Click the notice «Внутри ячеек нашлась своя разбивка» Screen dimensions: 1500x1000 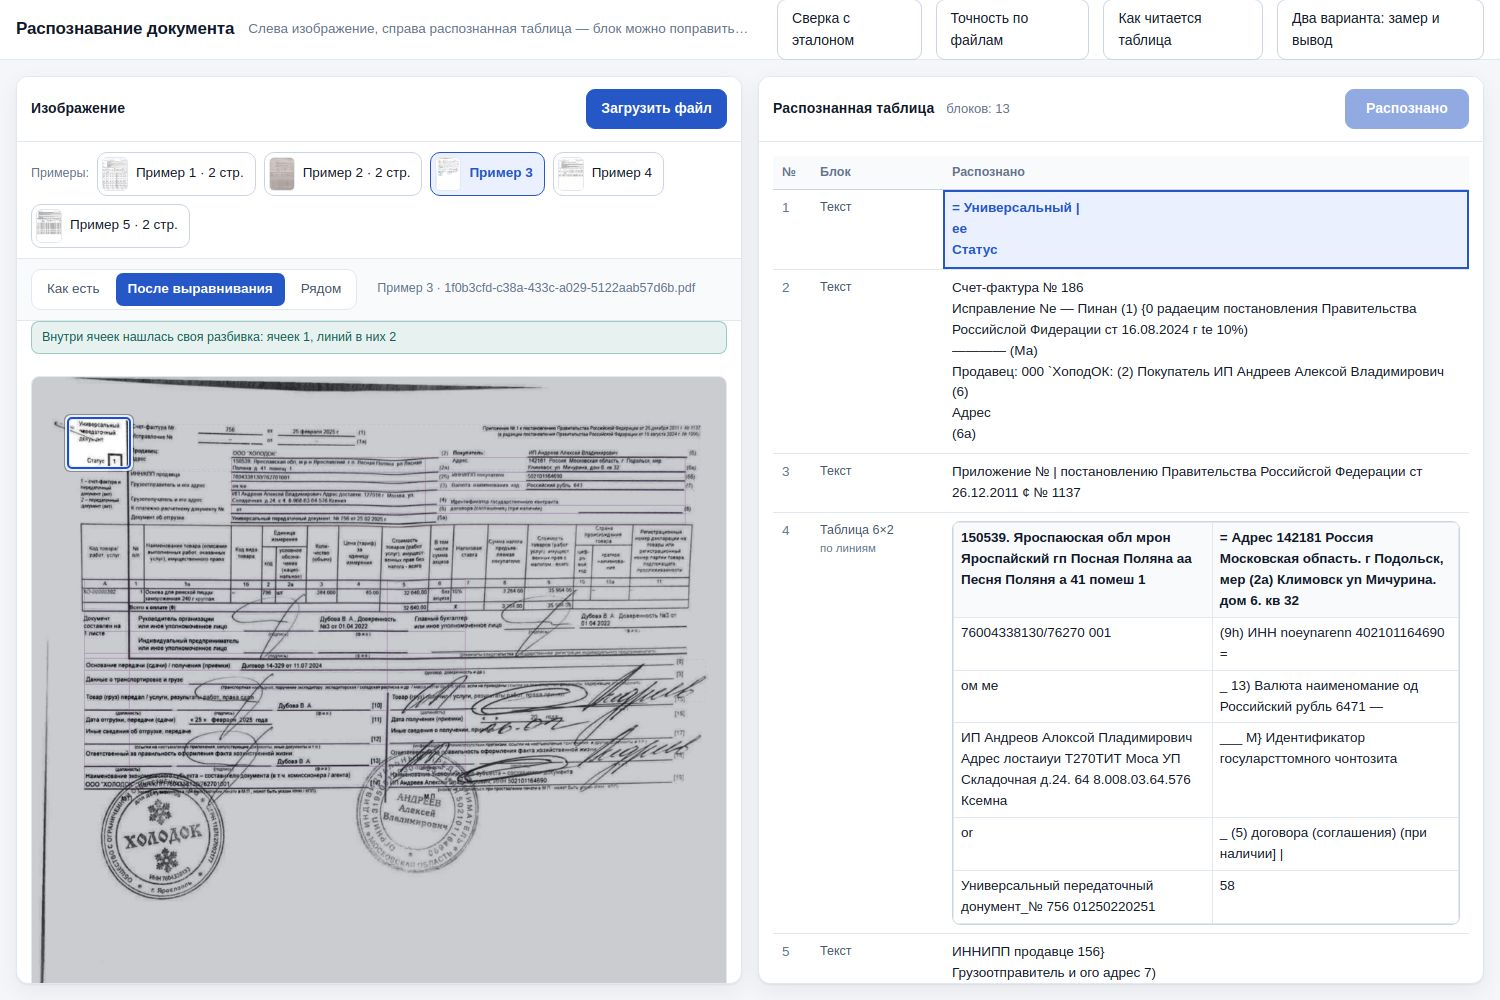[x=379, y=337]
